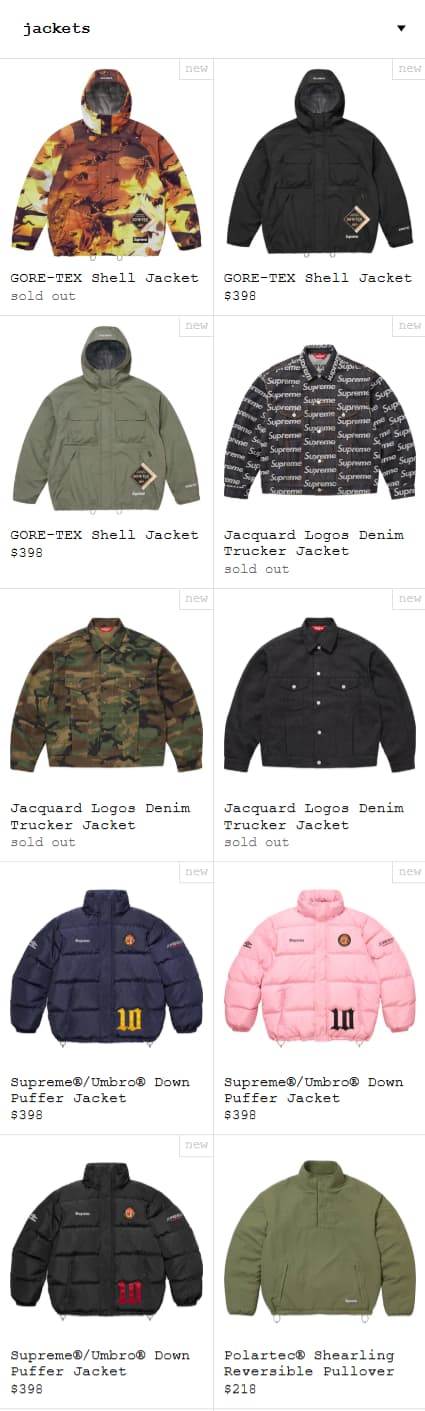425x1411 pixels.
Task: Open the solid black denim trucker jacket image
Action: click(x=319, y=693)
